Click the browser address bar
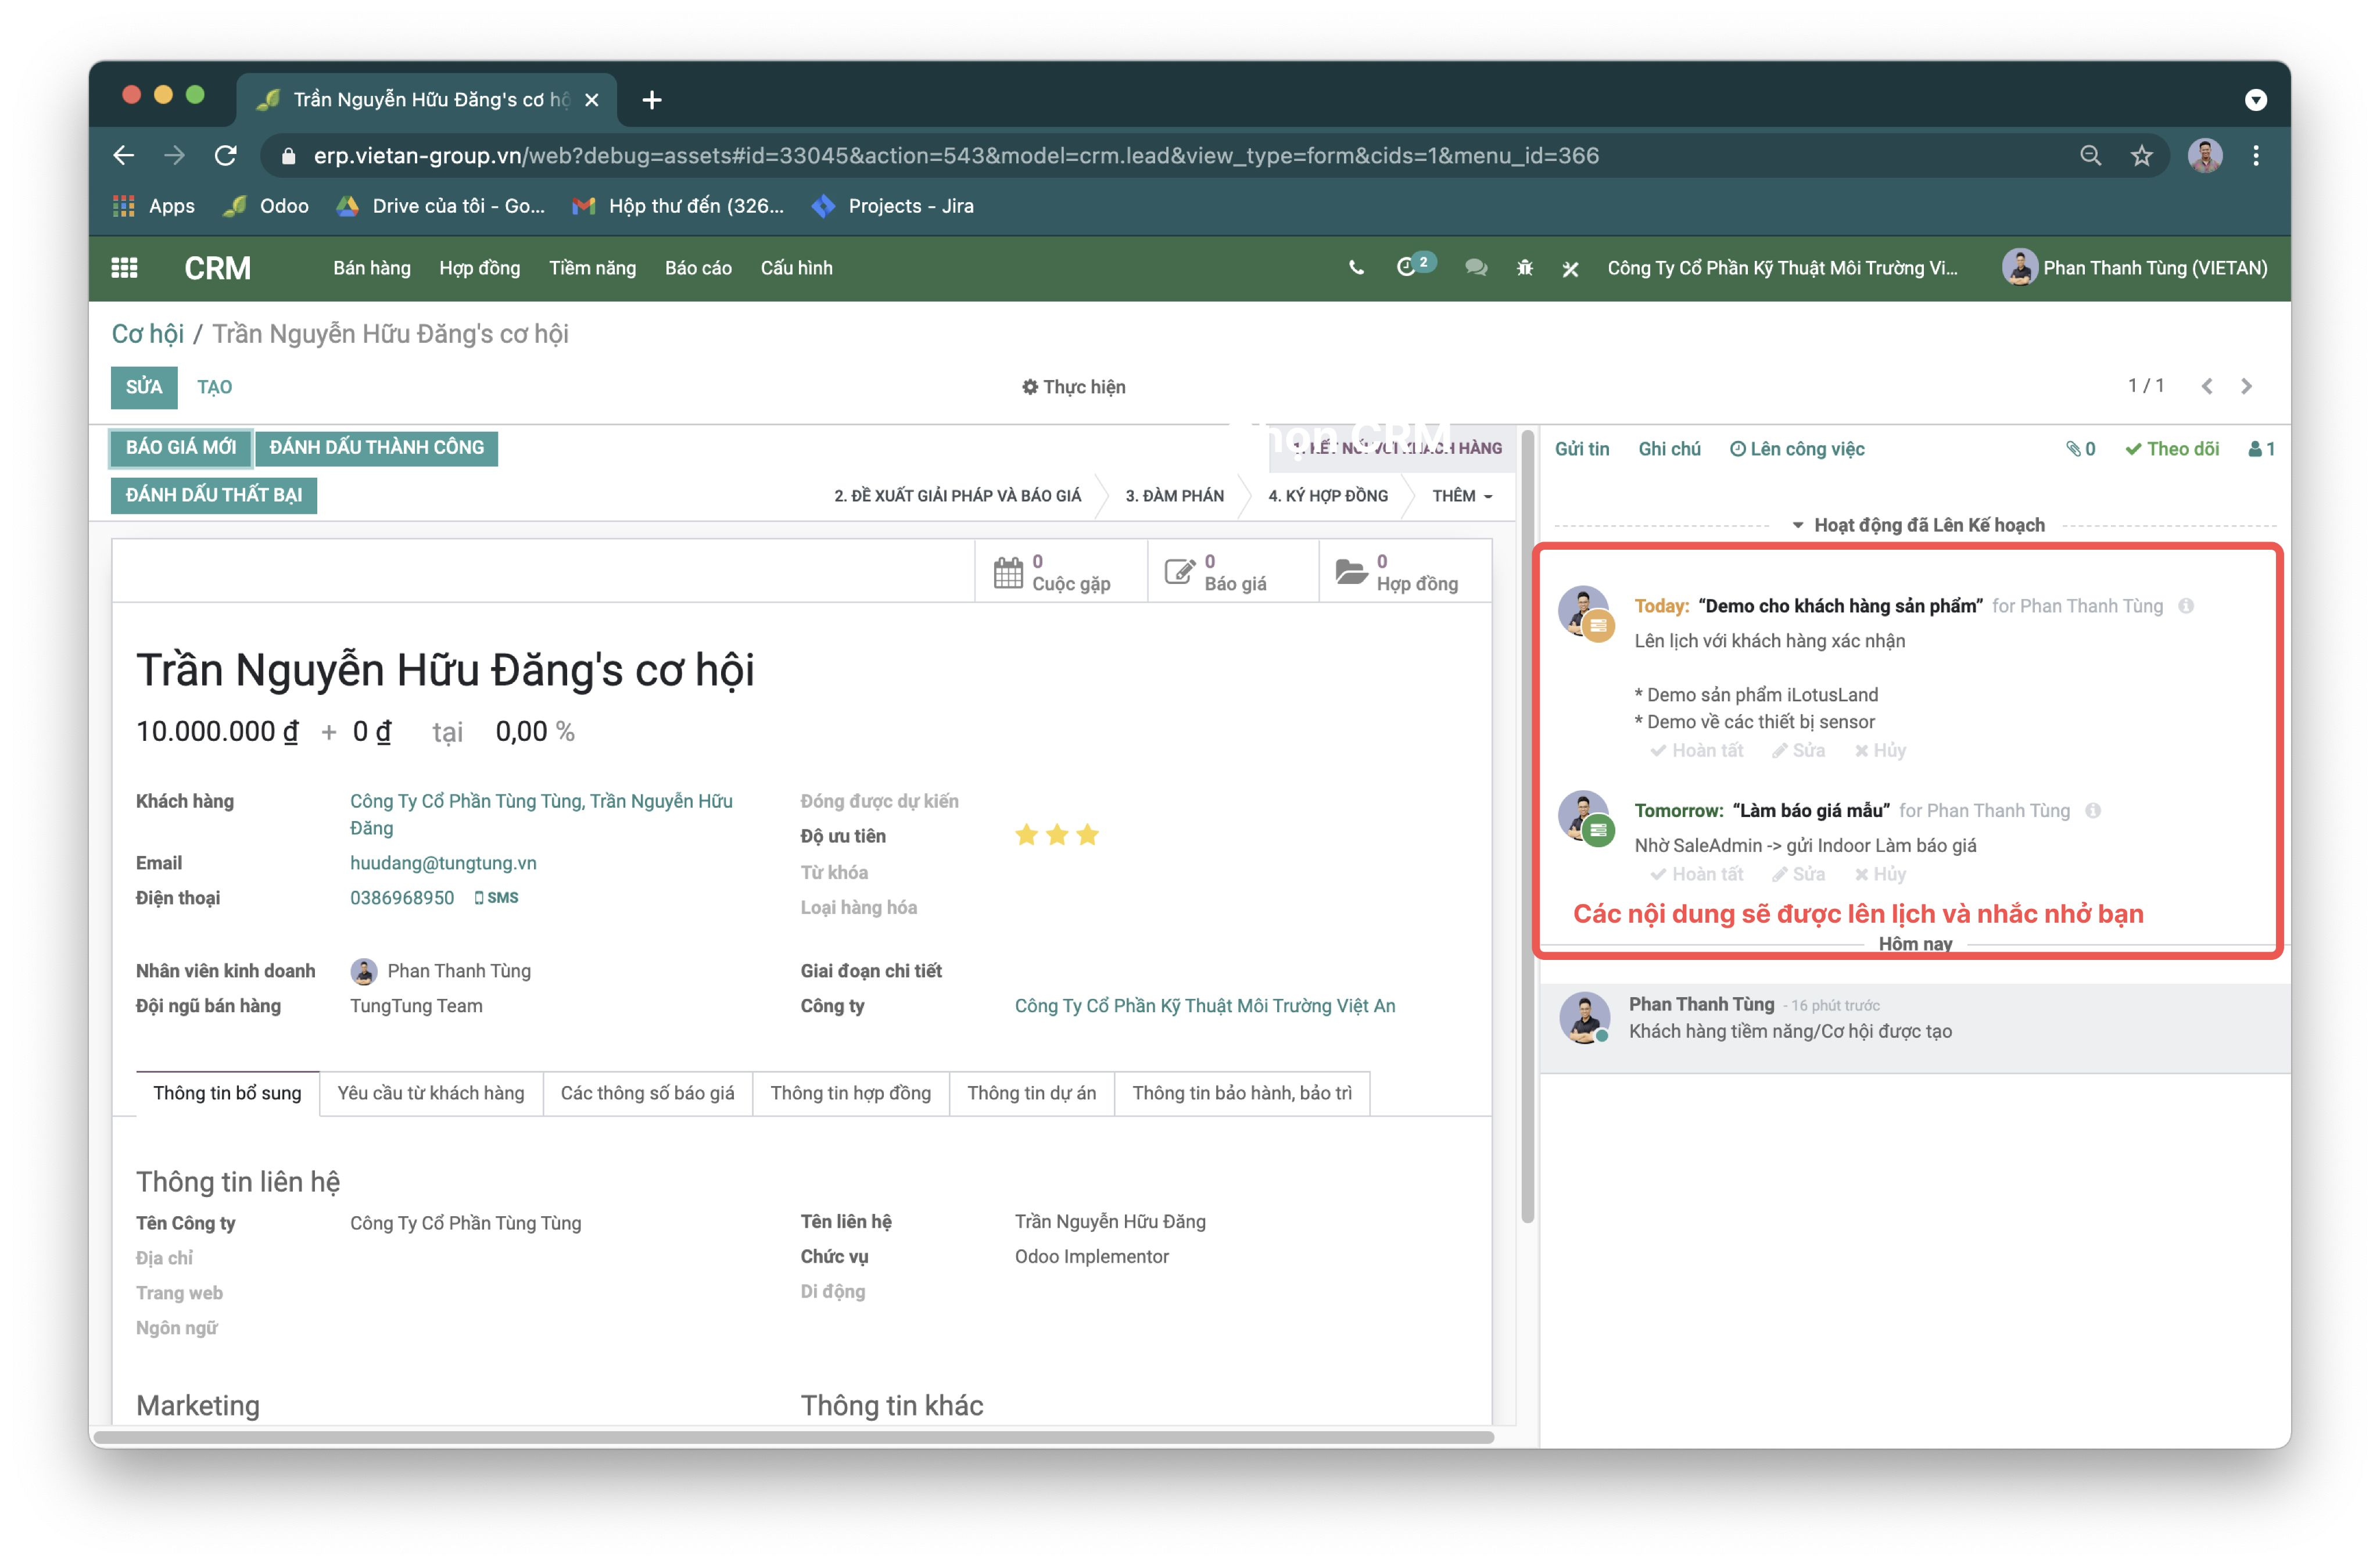The width and height of the screenshot is (2380, 1566). 955,156
